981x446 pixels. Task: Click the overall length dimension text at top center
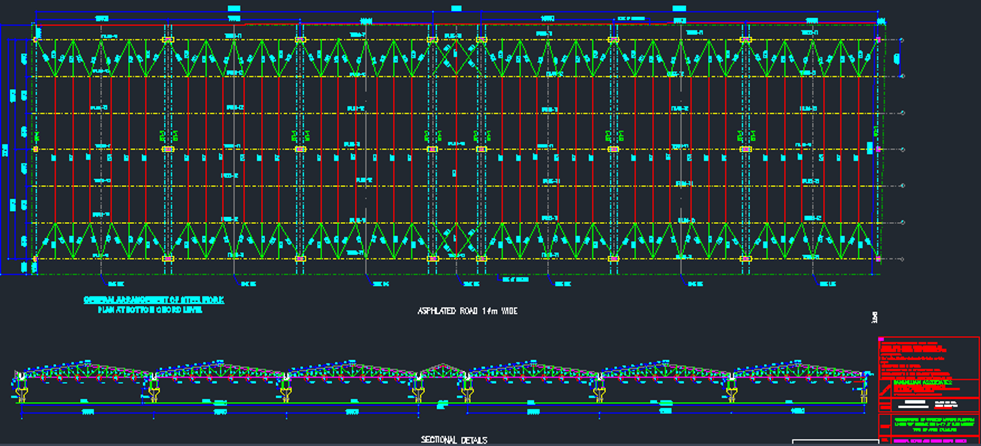(455, 8)
